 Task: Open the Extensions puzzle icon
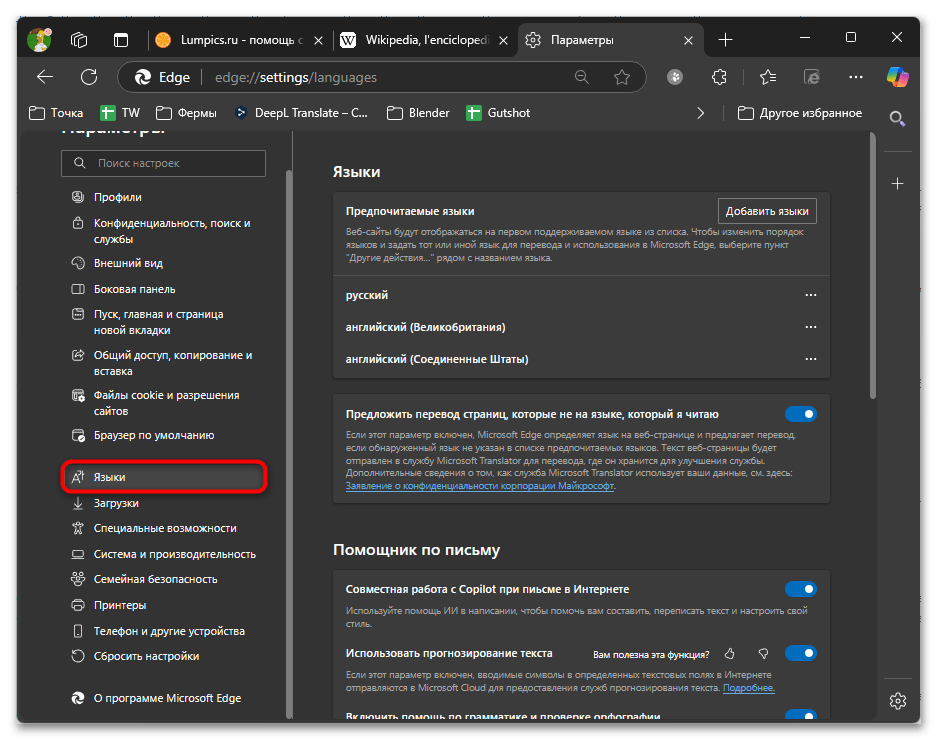(719, 77)
